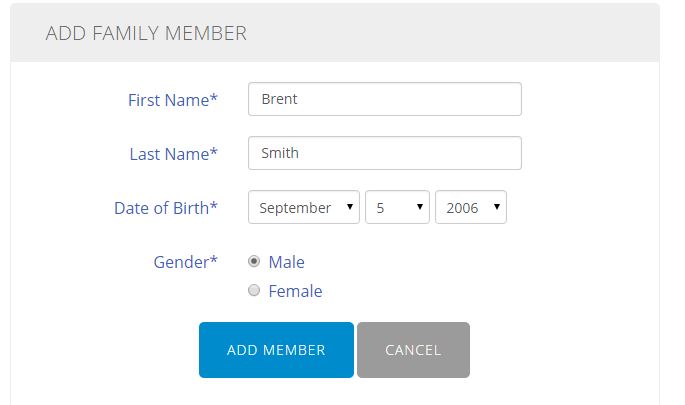The height and width of the screenshot is (405, 685).
Task: Open the day dropdown showing 5
Action: click(x=397, y=207)
